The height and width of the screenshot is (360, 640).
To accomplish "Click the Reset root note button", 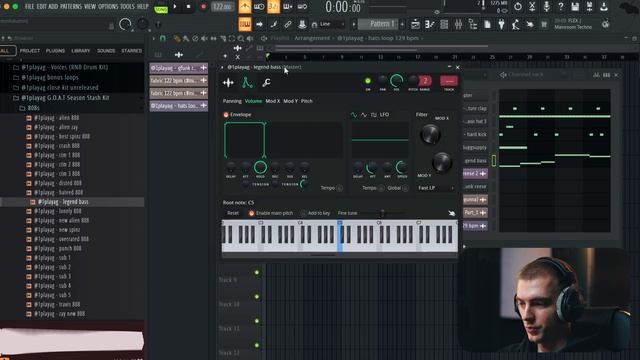I will (233, 213).
